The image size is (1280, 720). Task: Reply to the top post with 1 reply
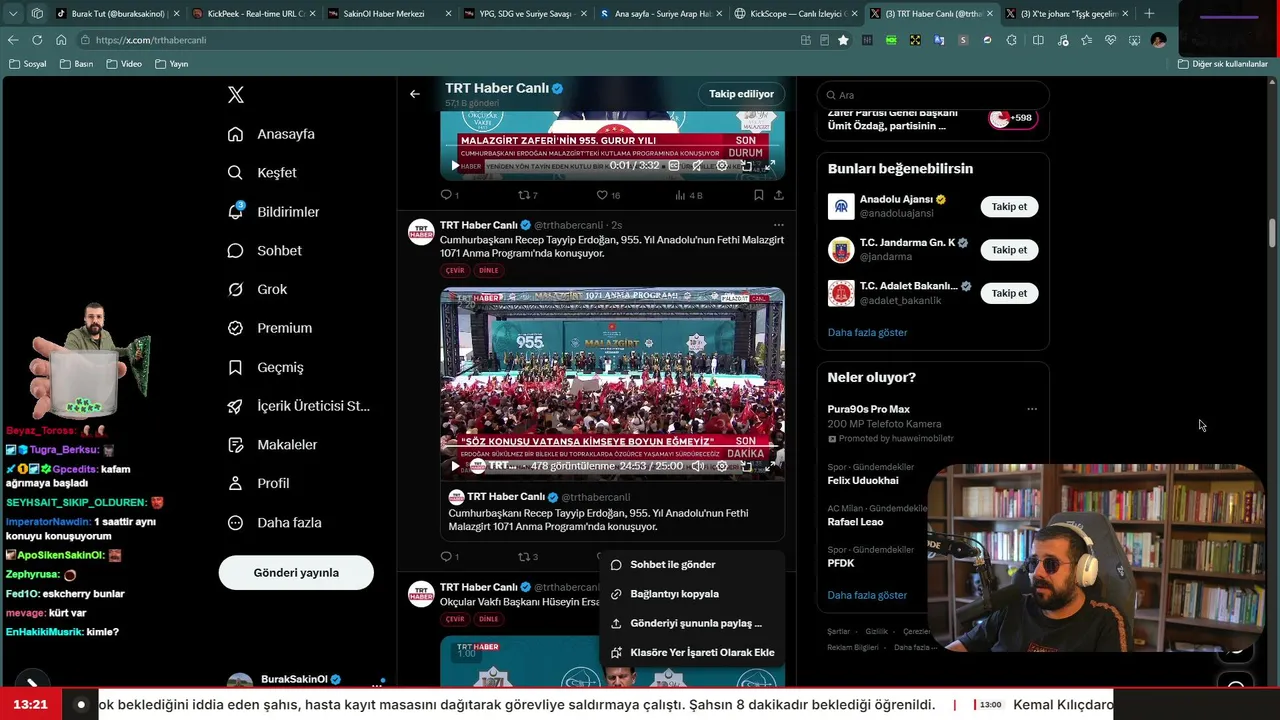(x=449, y=195)
